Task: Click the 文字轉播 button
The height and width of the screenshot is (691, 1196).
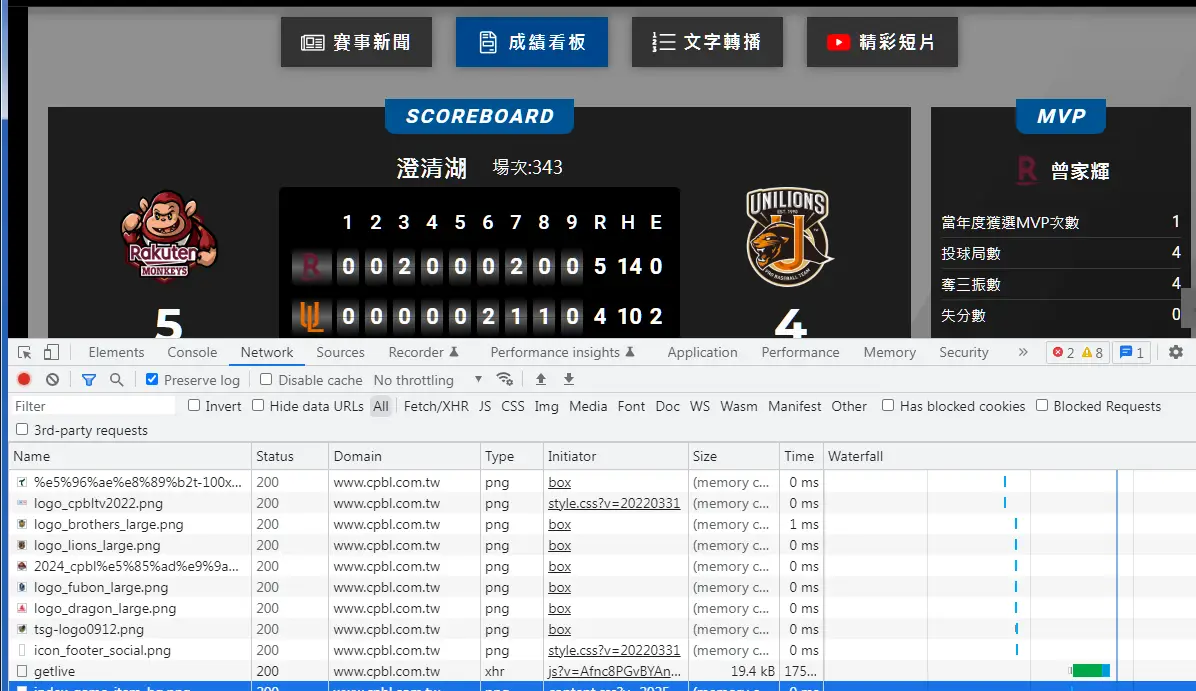Action: tap(707, 42)
